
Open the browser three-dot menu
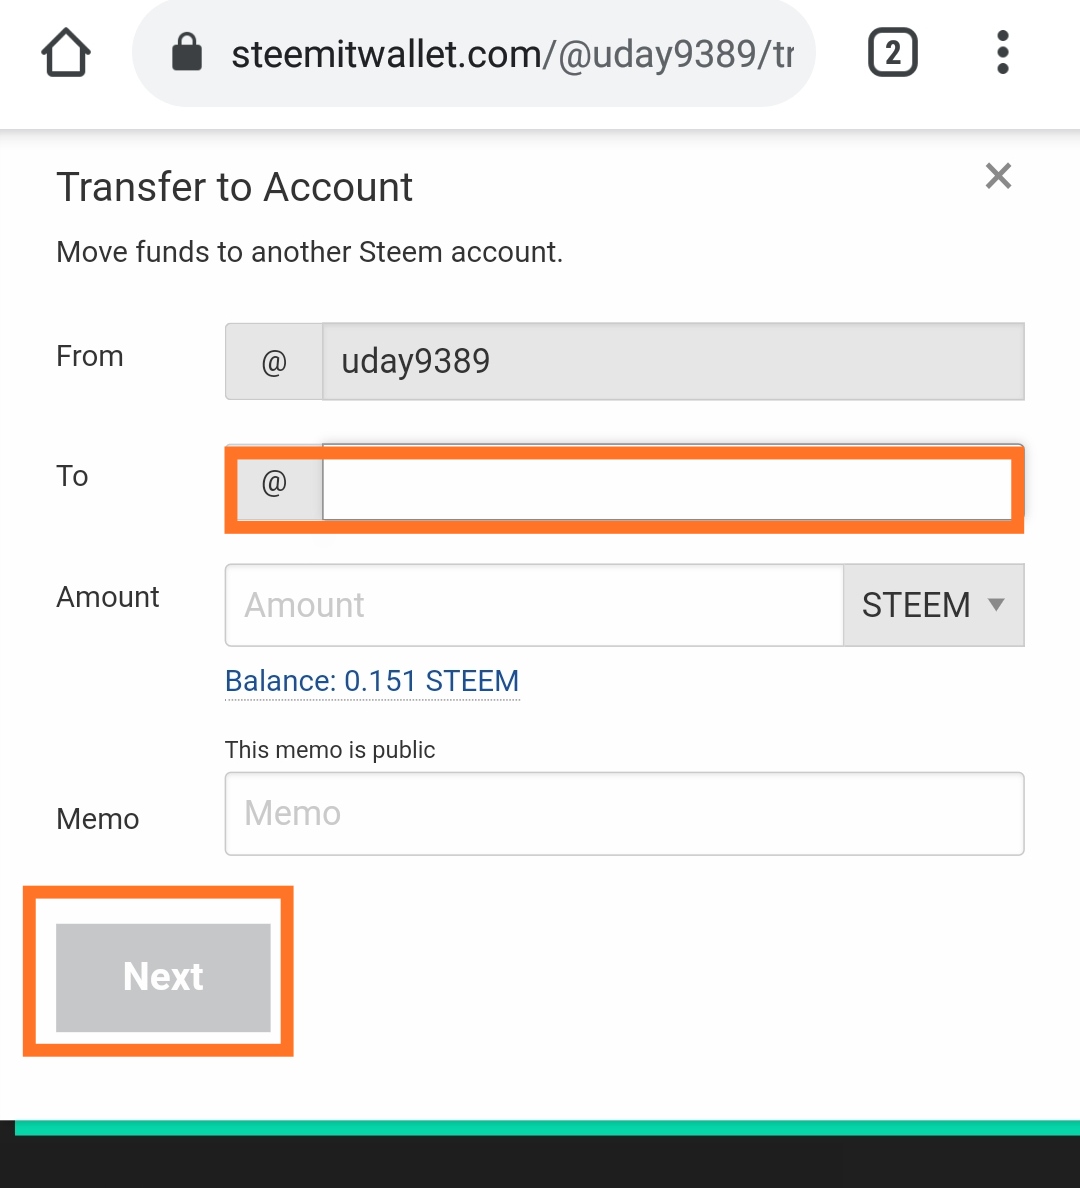pyautogui.click(x=1002, y=53)
